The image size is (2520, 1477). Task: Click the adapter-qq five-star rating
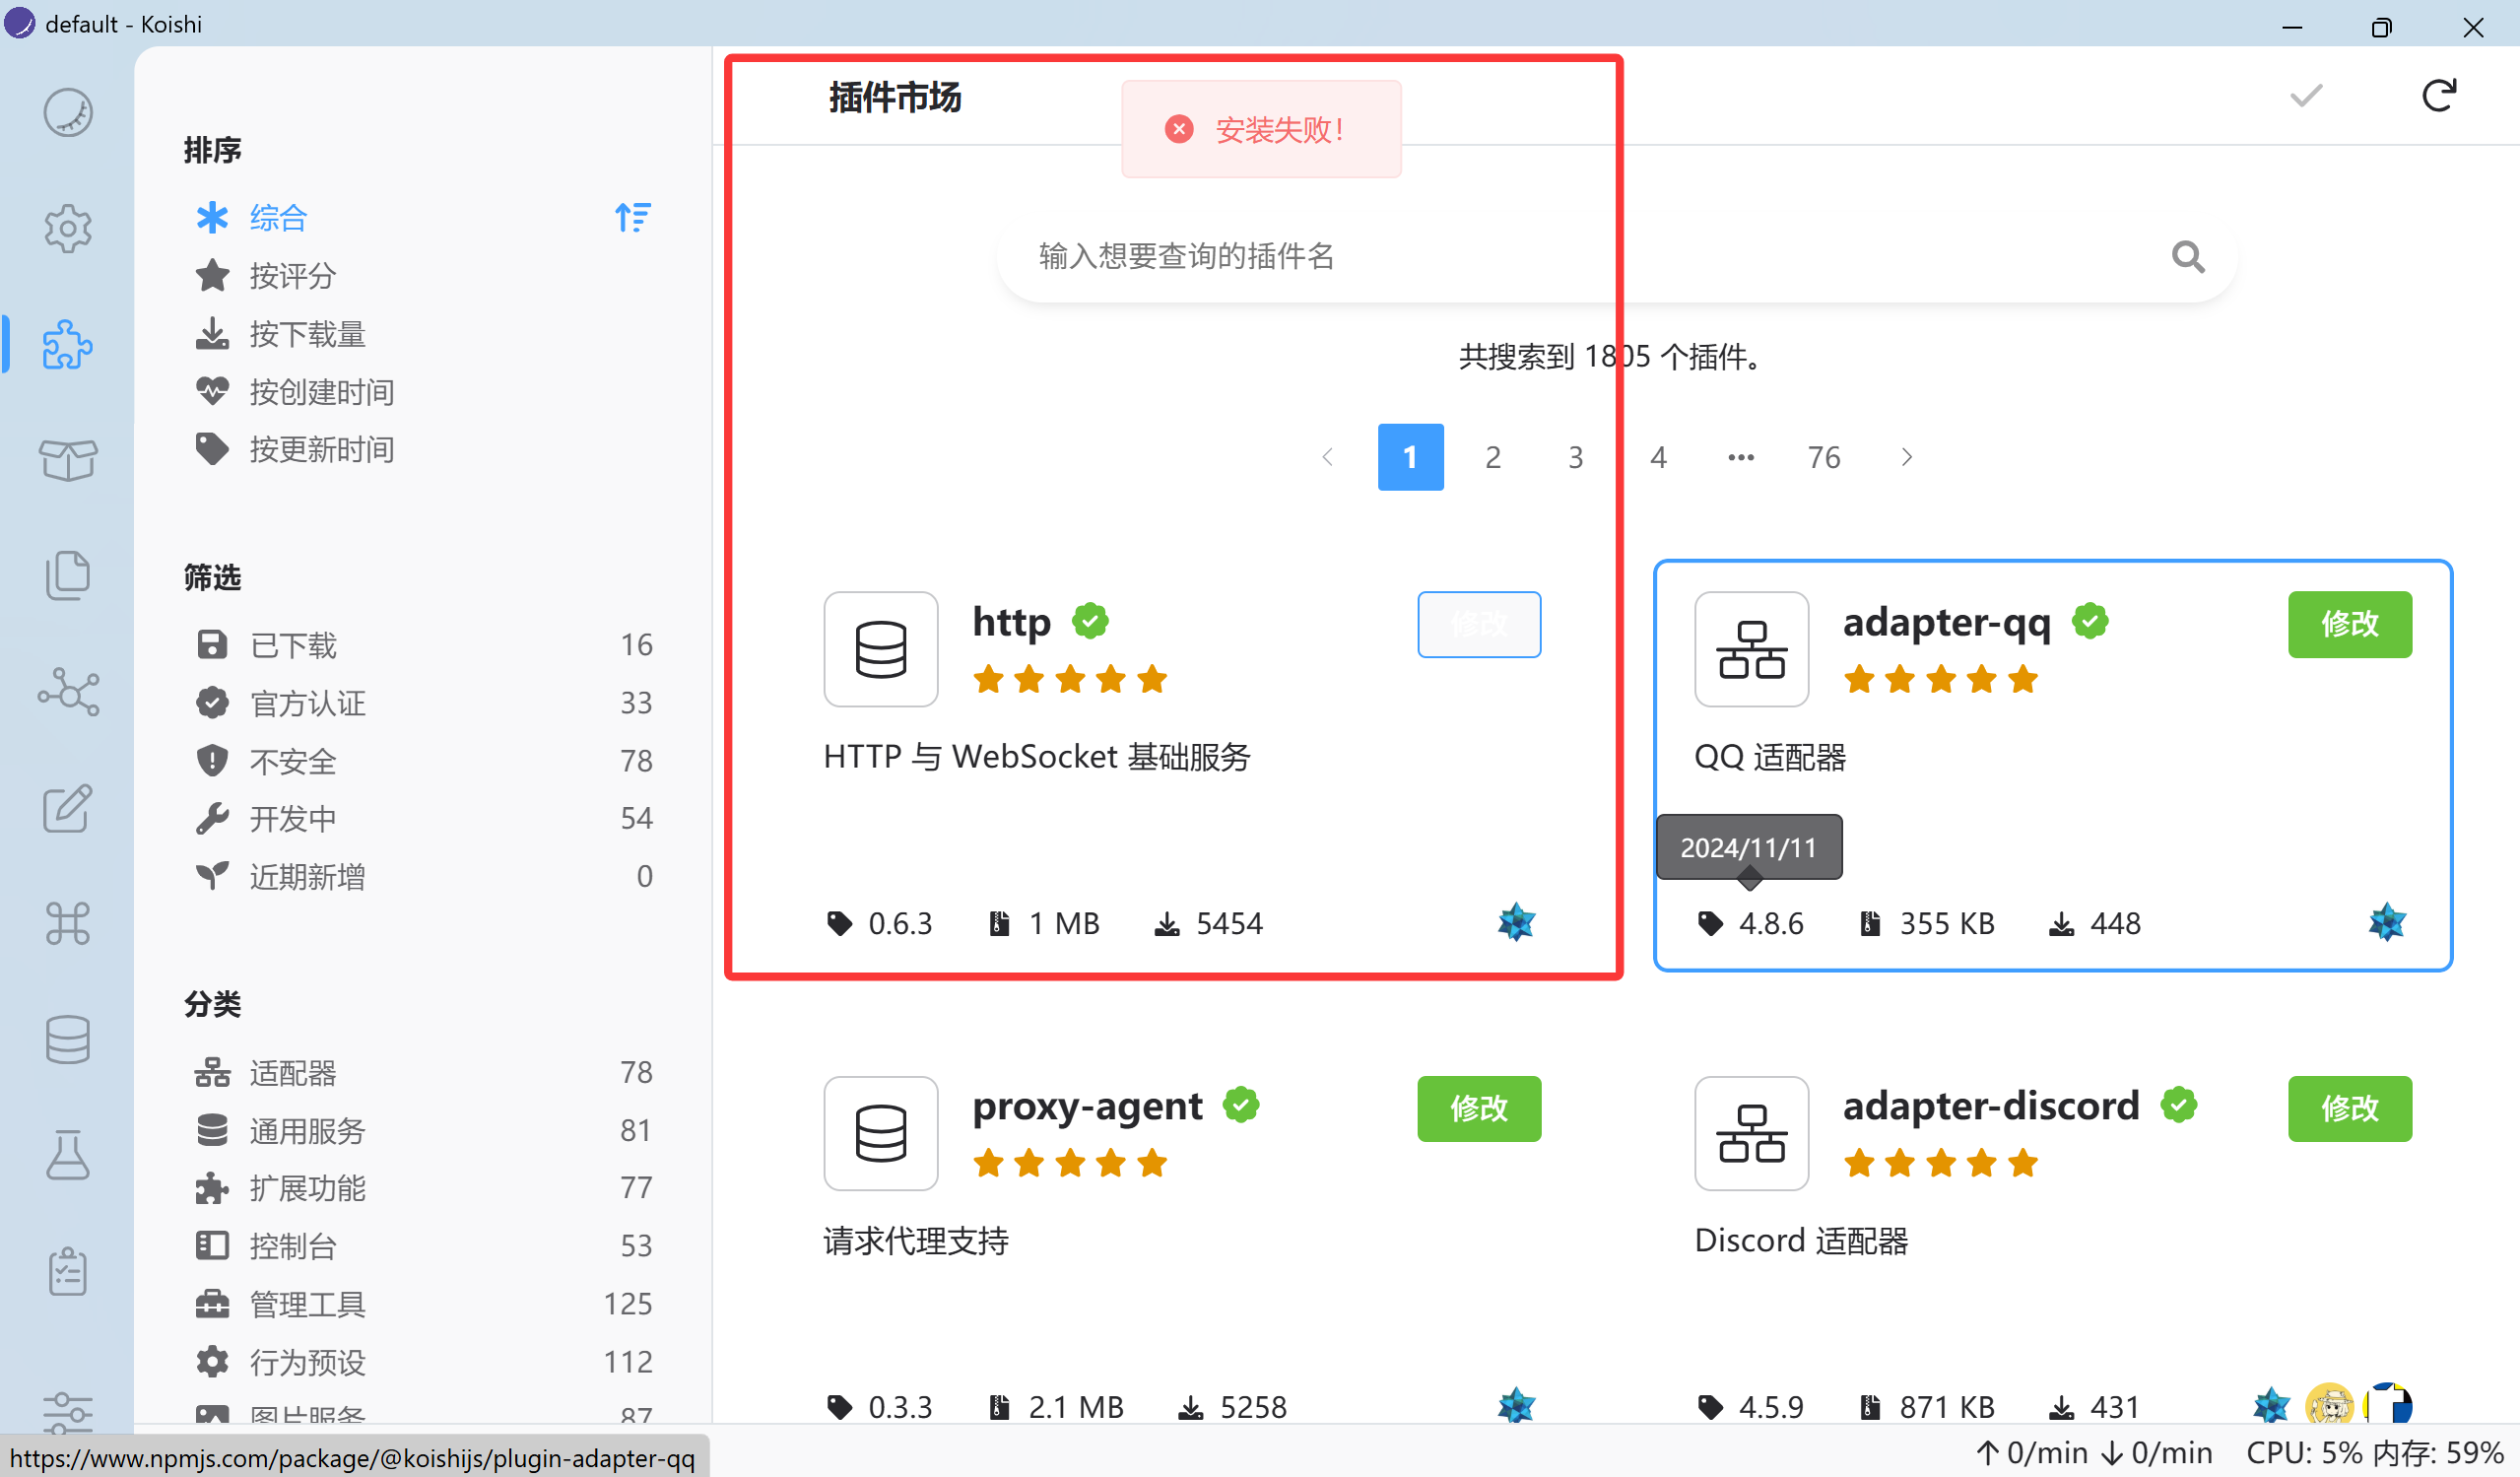(1941, 679)
